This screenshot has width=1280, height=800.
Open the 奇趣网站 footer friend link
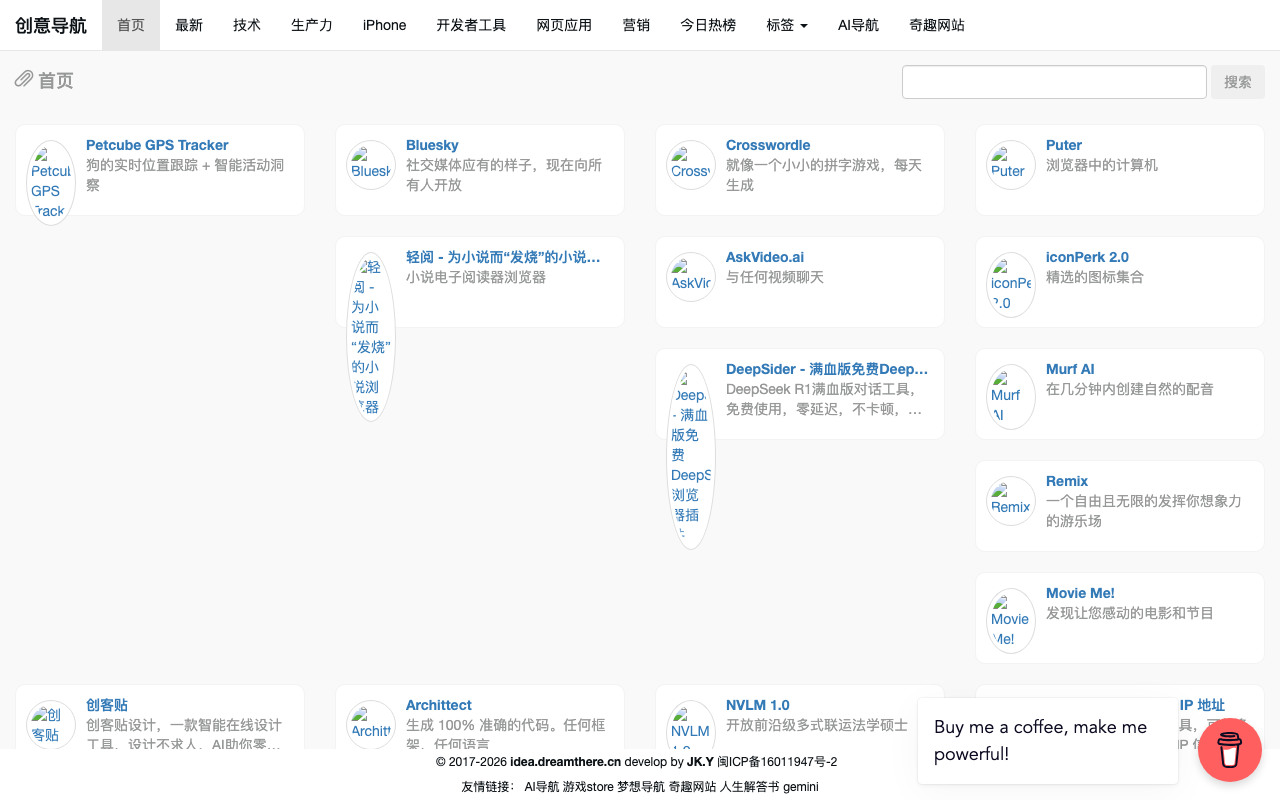click(x=692, y=787)
